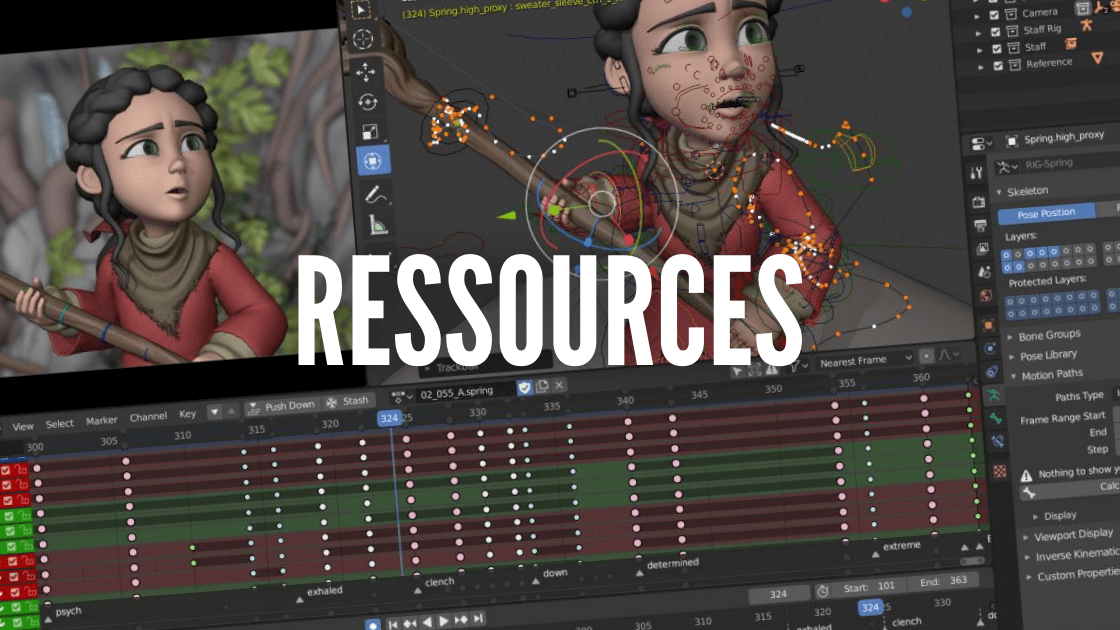Open the Marker menu

click(101, 421)
